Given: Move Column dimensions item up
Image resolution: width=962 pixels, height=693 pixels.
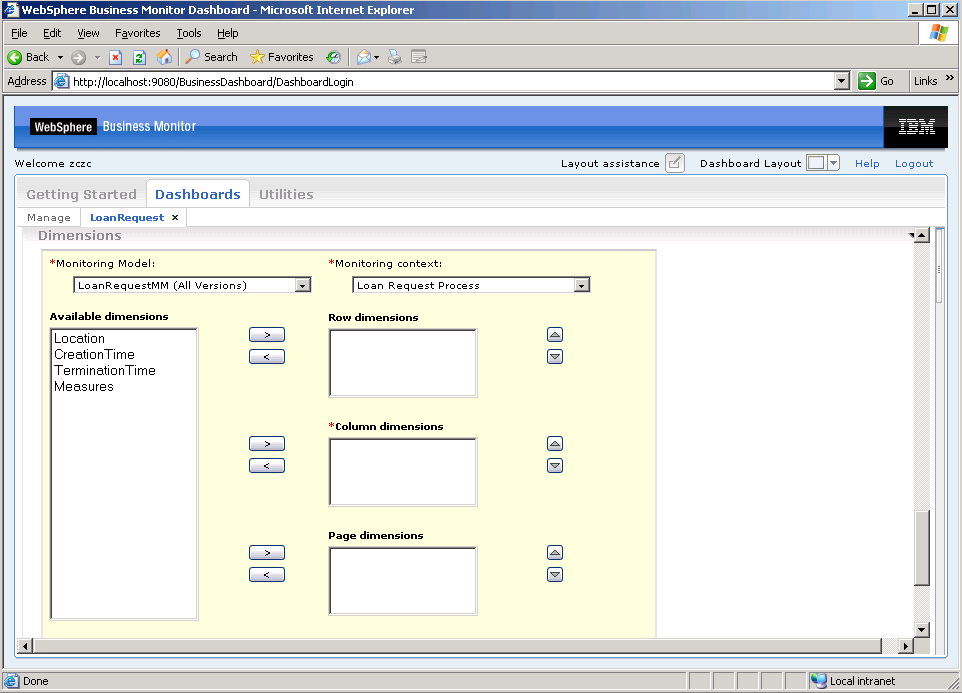Looking at the screenshot, I should tap(555, 443).
